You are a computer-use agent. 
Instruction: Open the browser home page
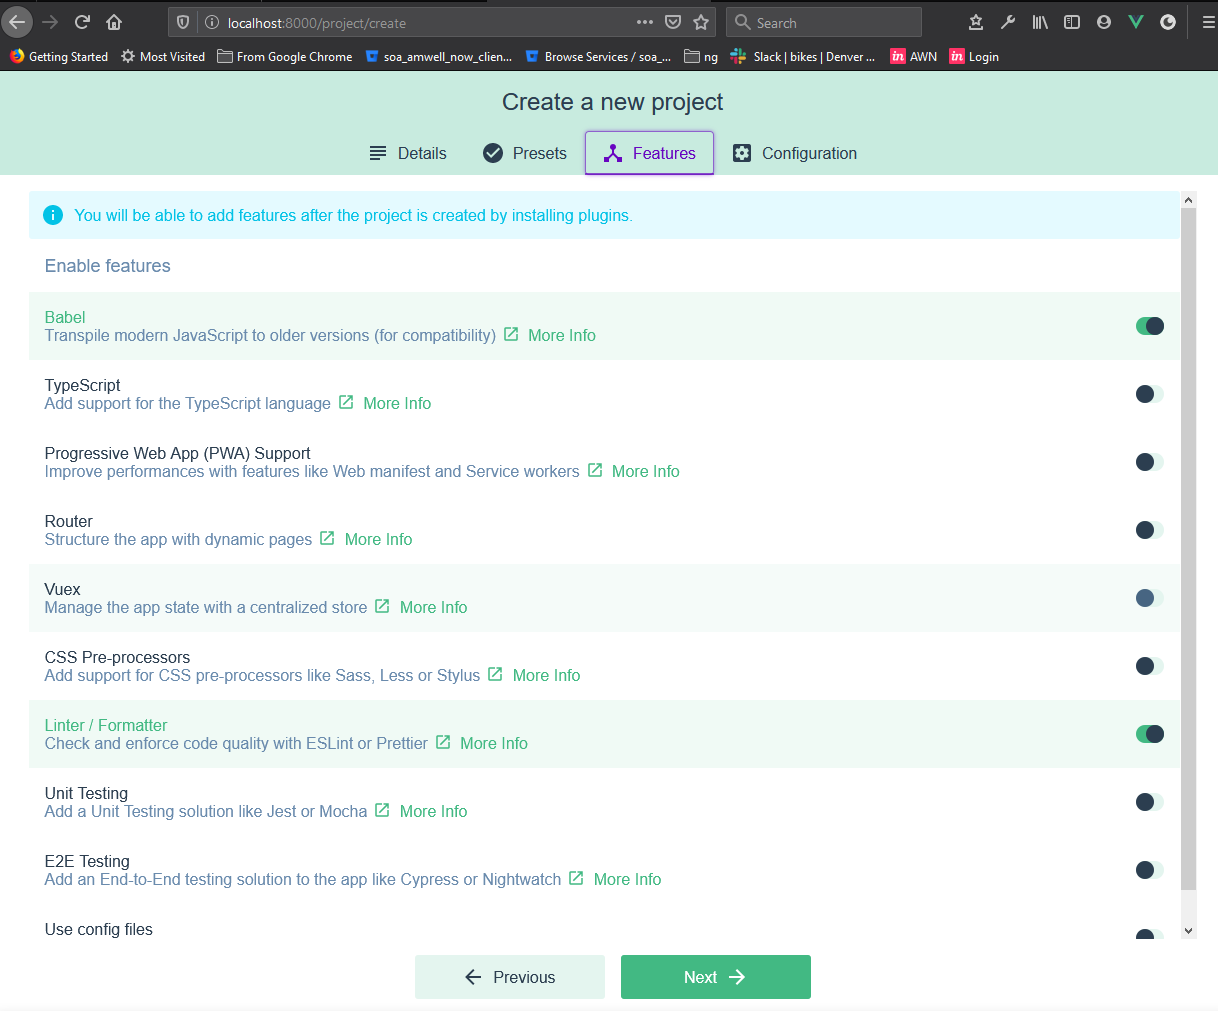114,22
